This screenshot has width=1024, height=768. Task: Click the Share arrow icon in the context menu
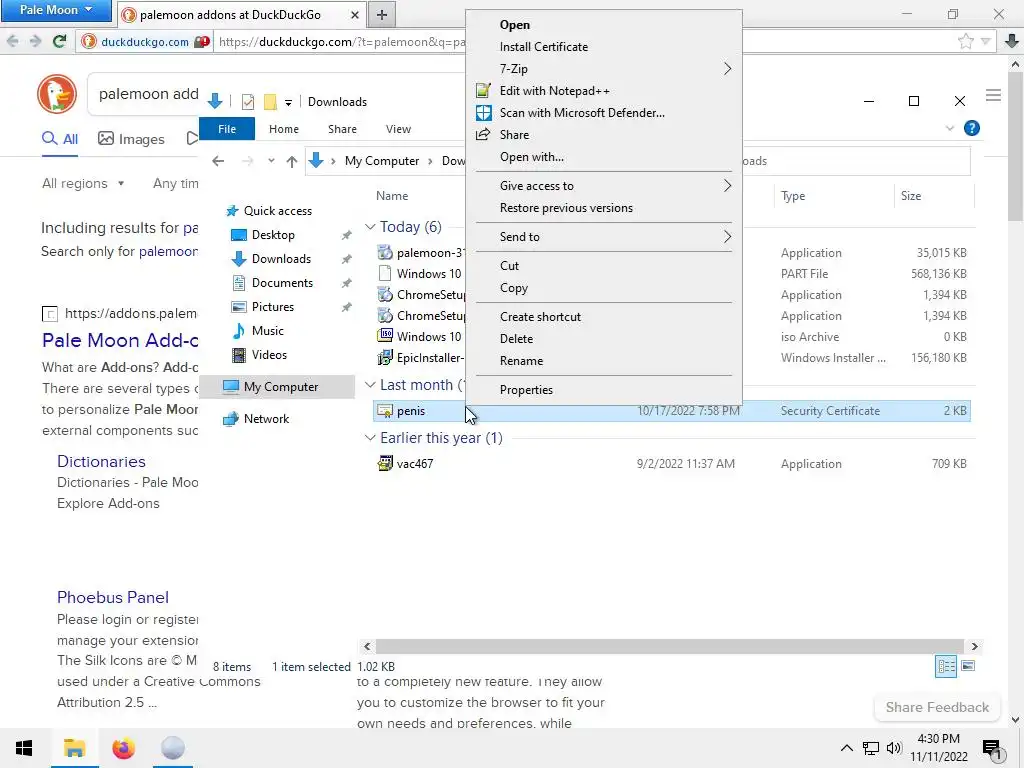(483, 135)
